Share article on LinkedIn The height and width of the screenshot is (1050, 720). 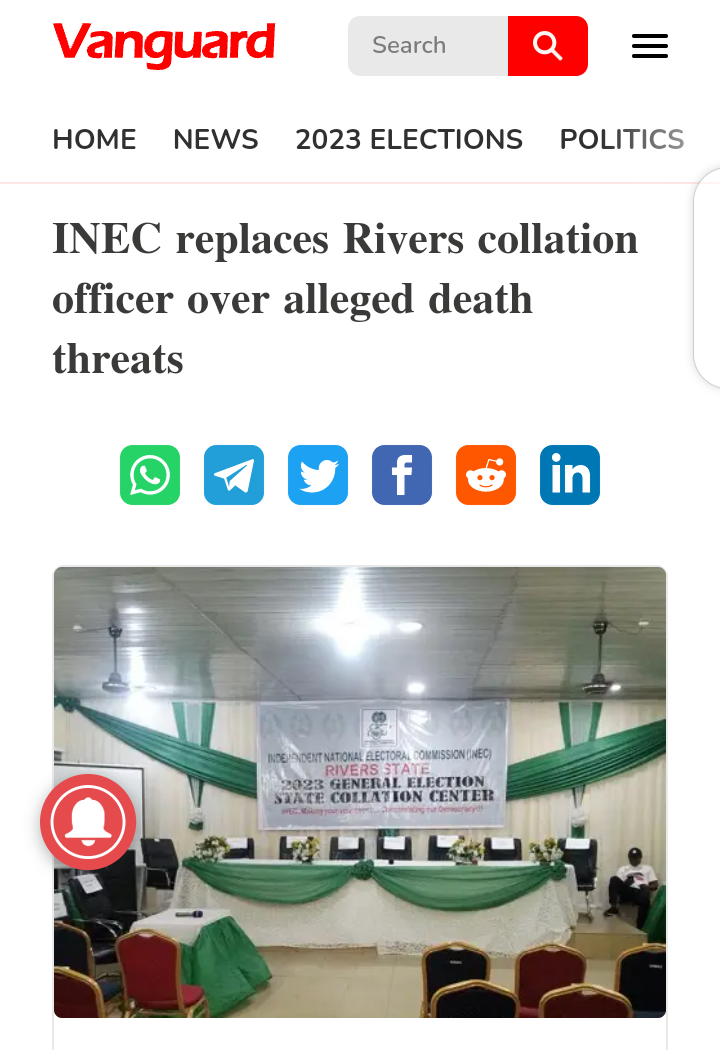570,475
